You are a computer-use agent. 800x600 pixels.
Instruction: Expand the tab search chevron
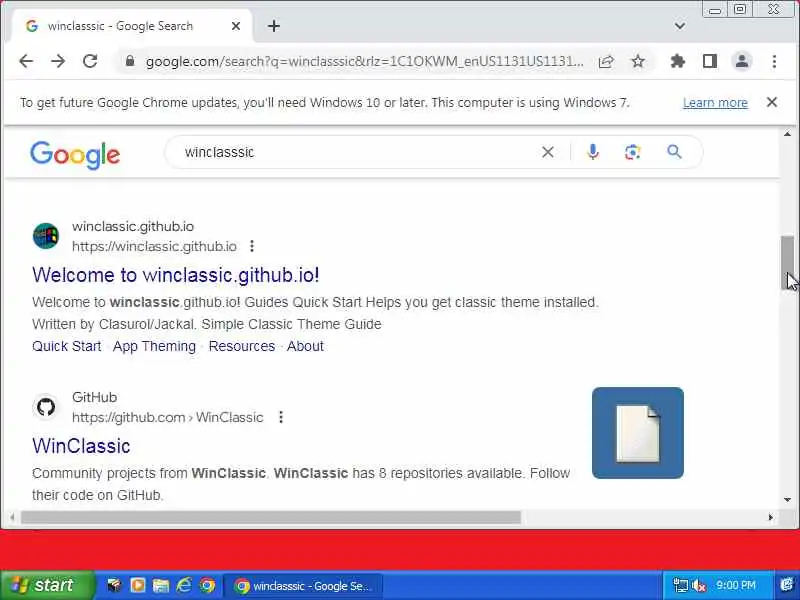coord(680,26)
